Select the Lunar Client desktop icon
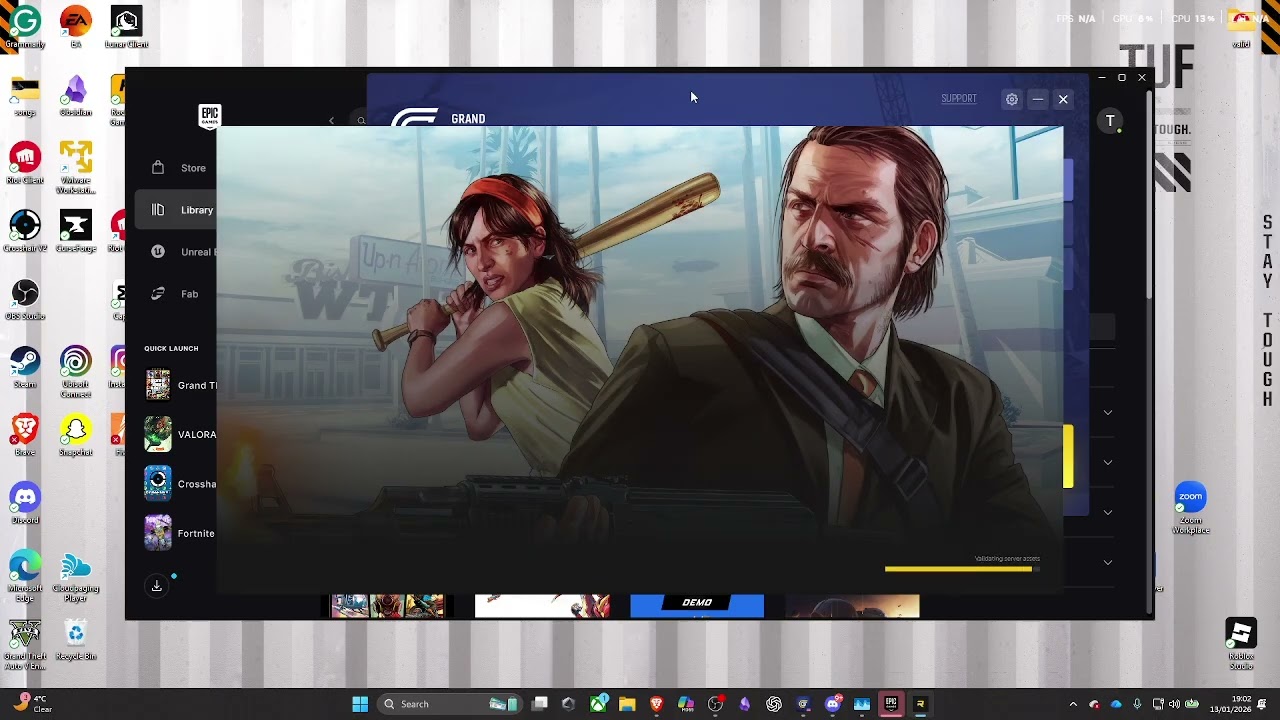This screenshot has height=720, width=1280. click(x=126, y=27)
